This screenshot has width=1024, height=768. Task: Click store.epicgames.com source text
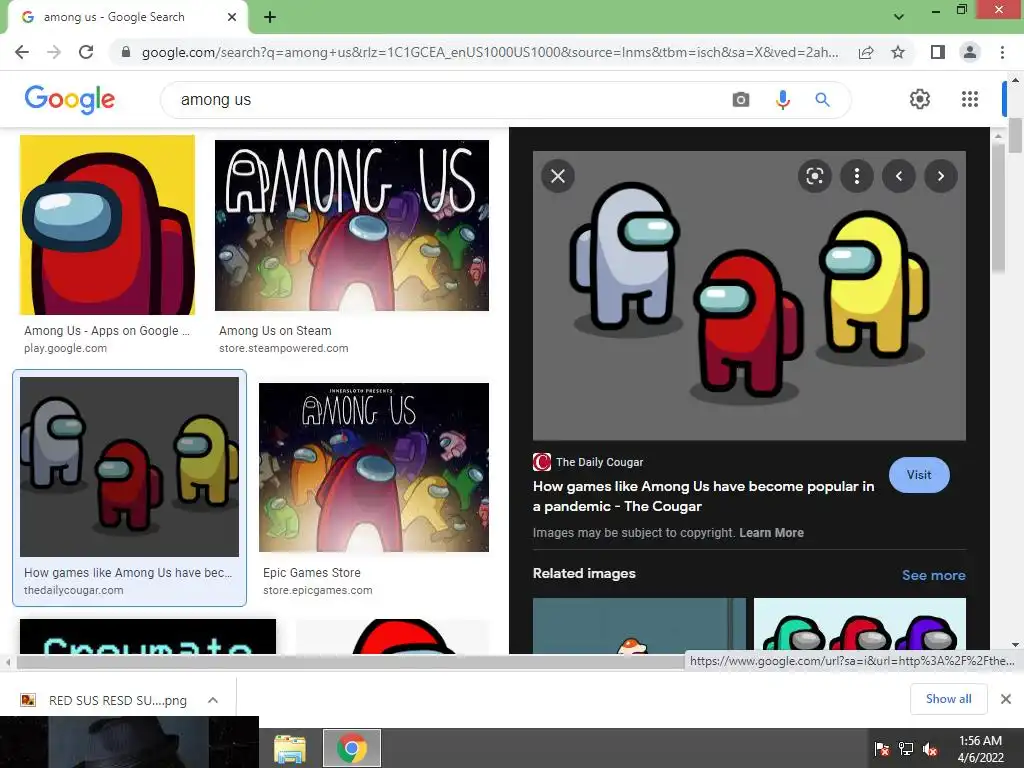click(x=317, y=590)
